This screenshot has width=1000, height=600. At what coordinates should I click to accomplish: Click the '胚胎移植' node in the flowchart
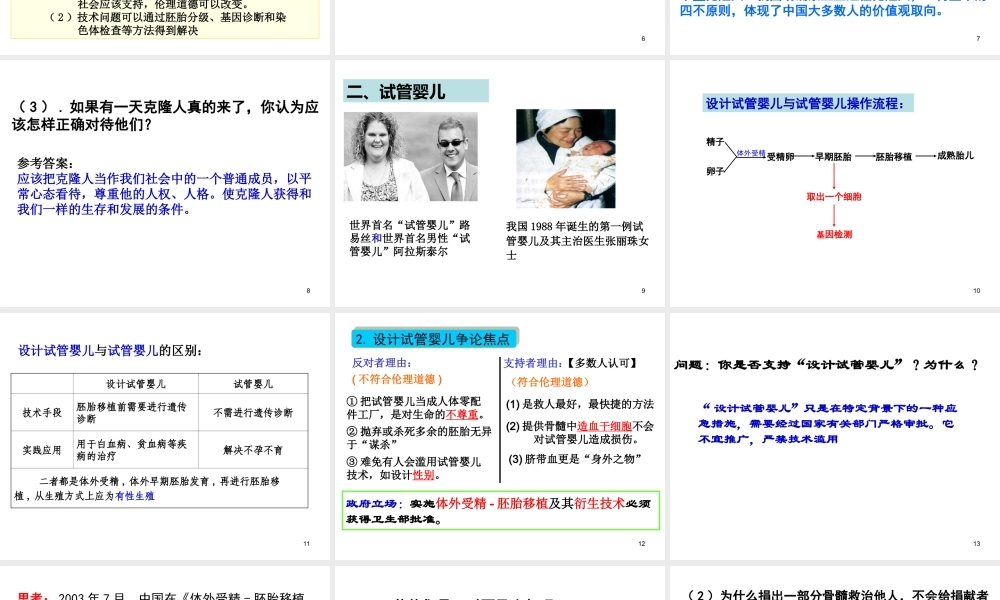[894, 157]
